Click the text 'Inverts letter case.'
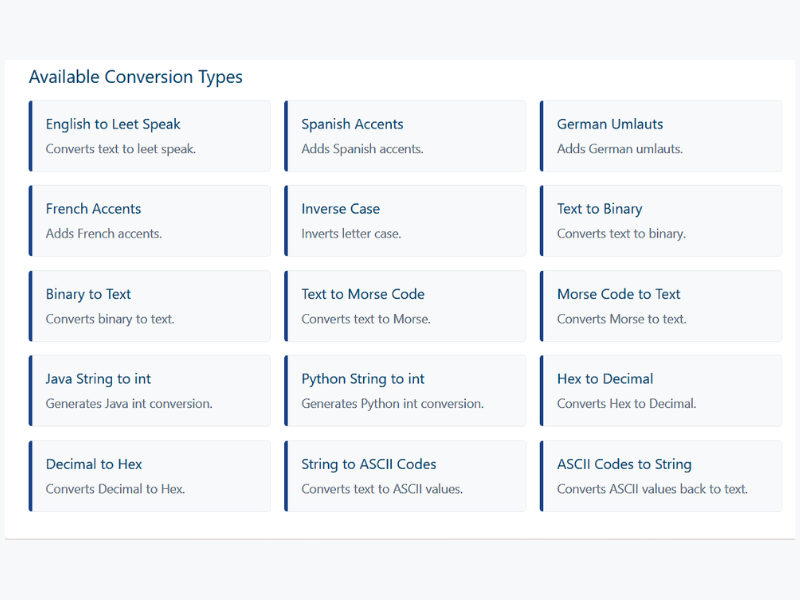 (351, 234)
